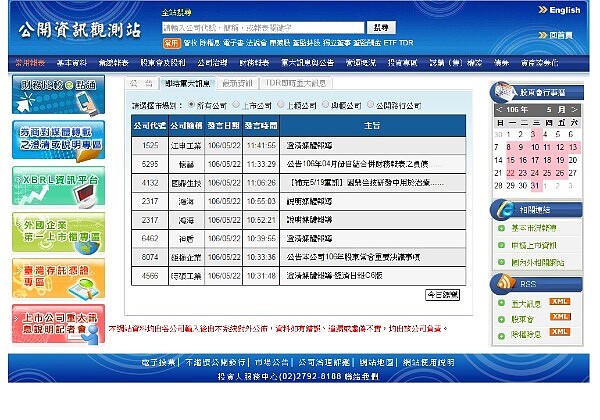
Task: Open the 財務比較e點通 banner
Action: click(x=58, y=94)
